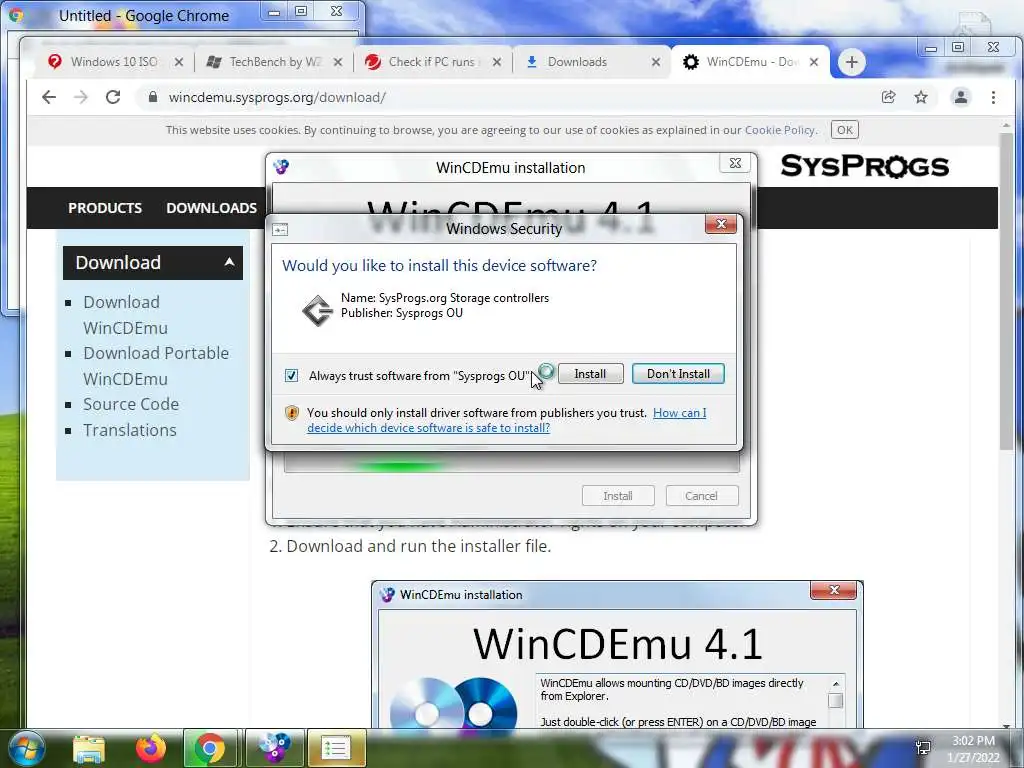Screen dimensions: 1024x768
Task: Close the Windows 10 ISO tab
Action: tap(179, 62)
